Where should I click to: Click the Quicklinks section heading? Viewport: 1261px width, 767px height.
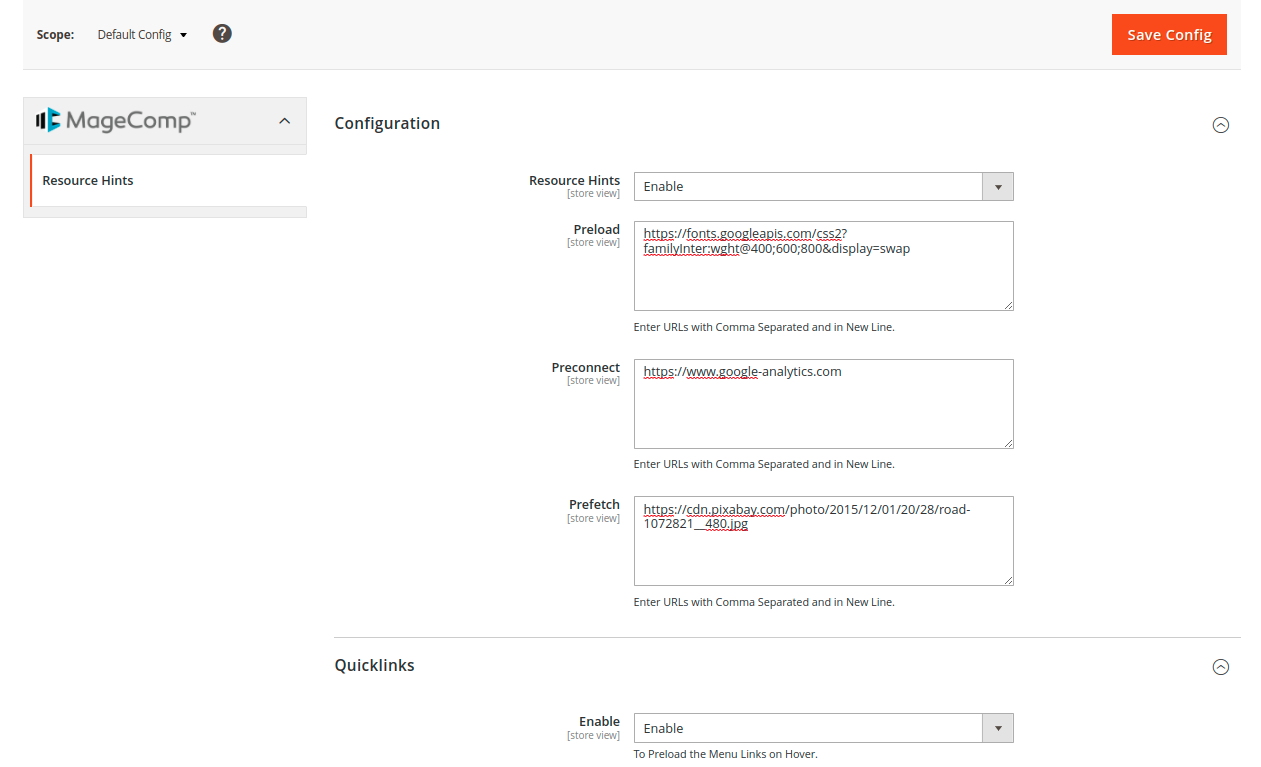(x=374, y=666)
